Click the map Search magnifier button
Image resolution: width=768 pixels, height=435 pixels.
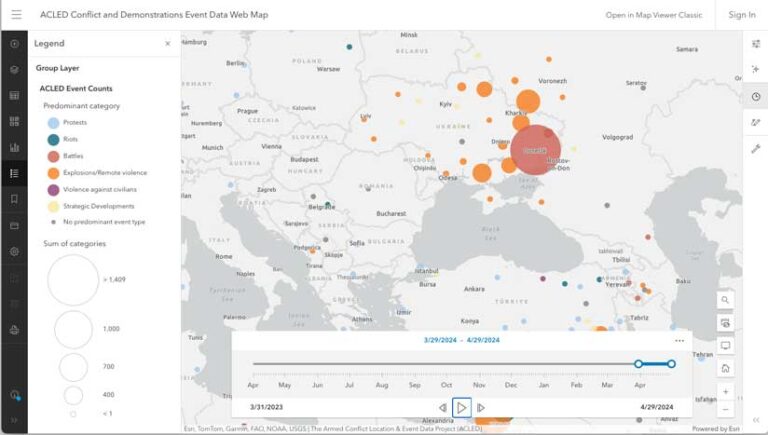[725, 300]
